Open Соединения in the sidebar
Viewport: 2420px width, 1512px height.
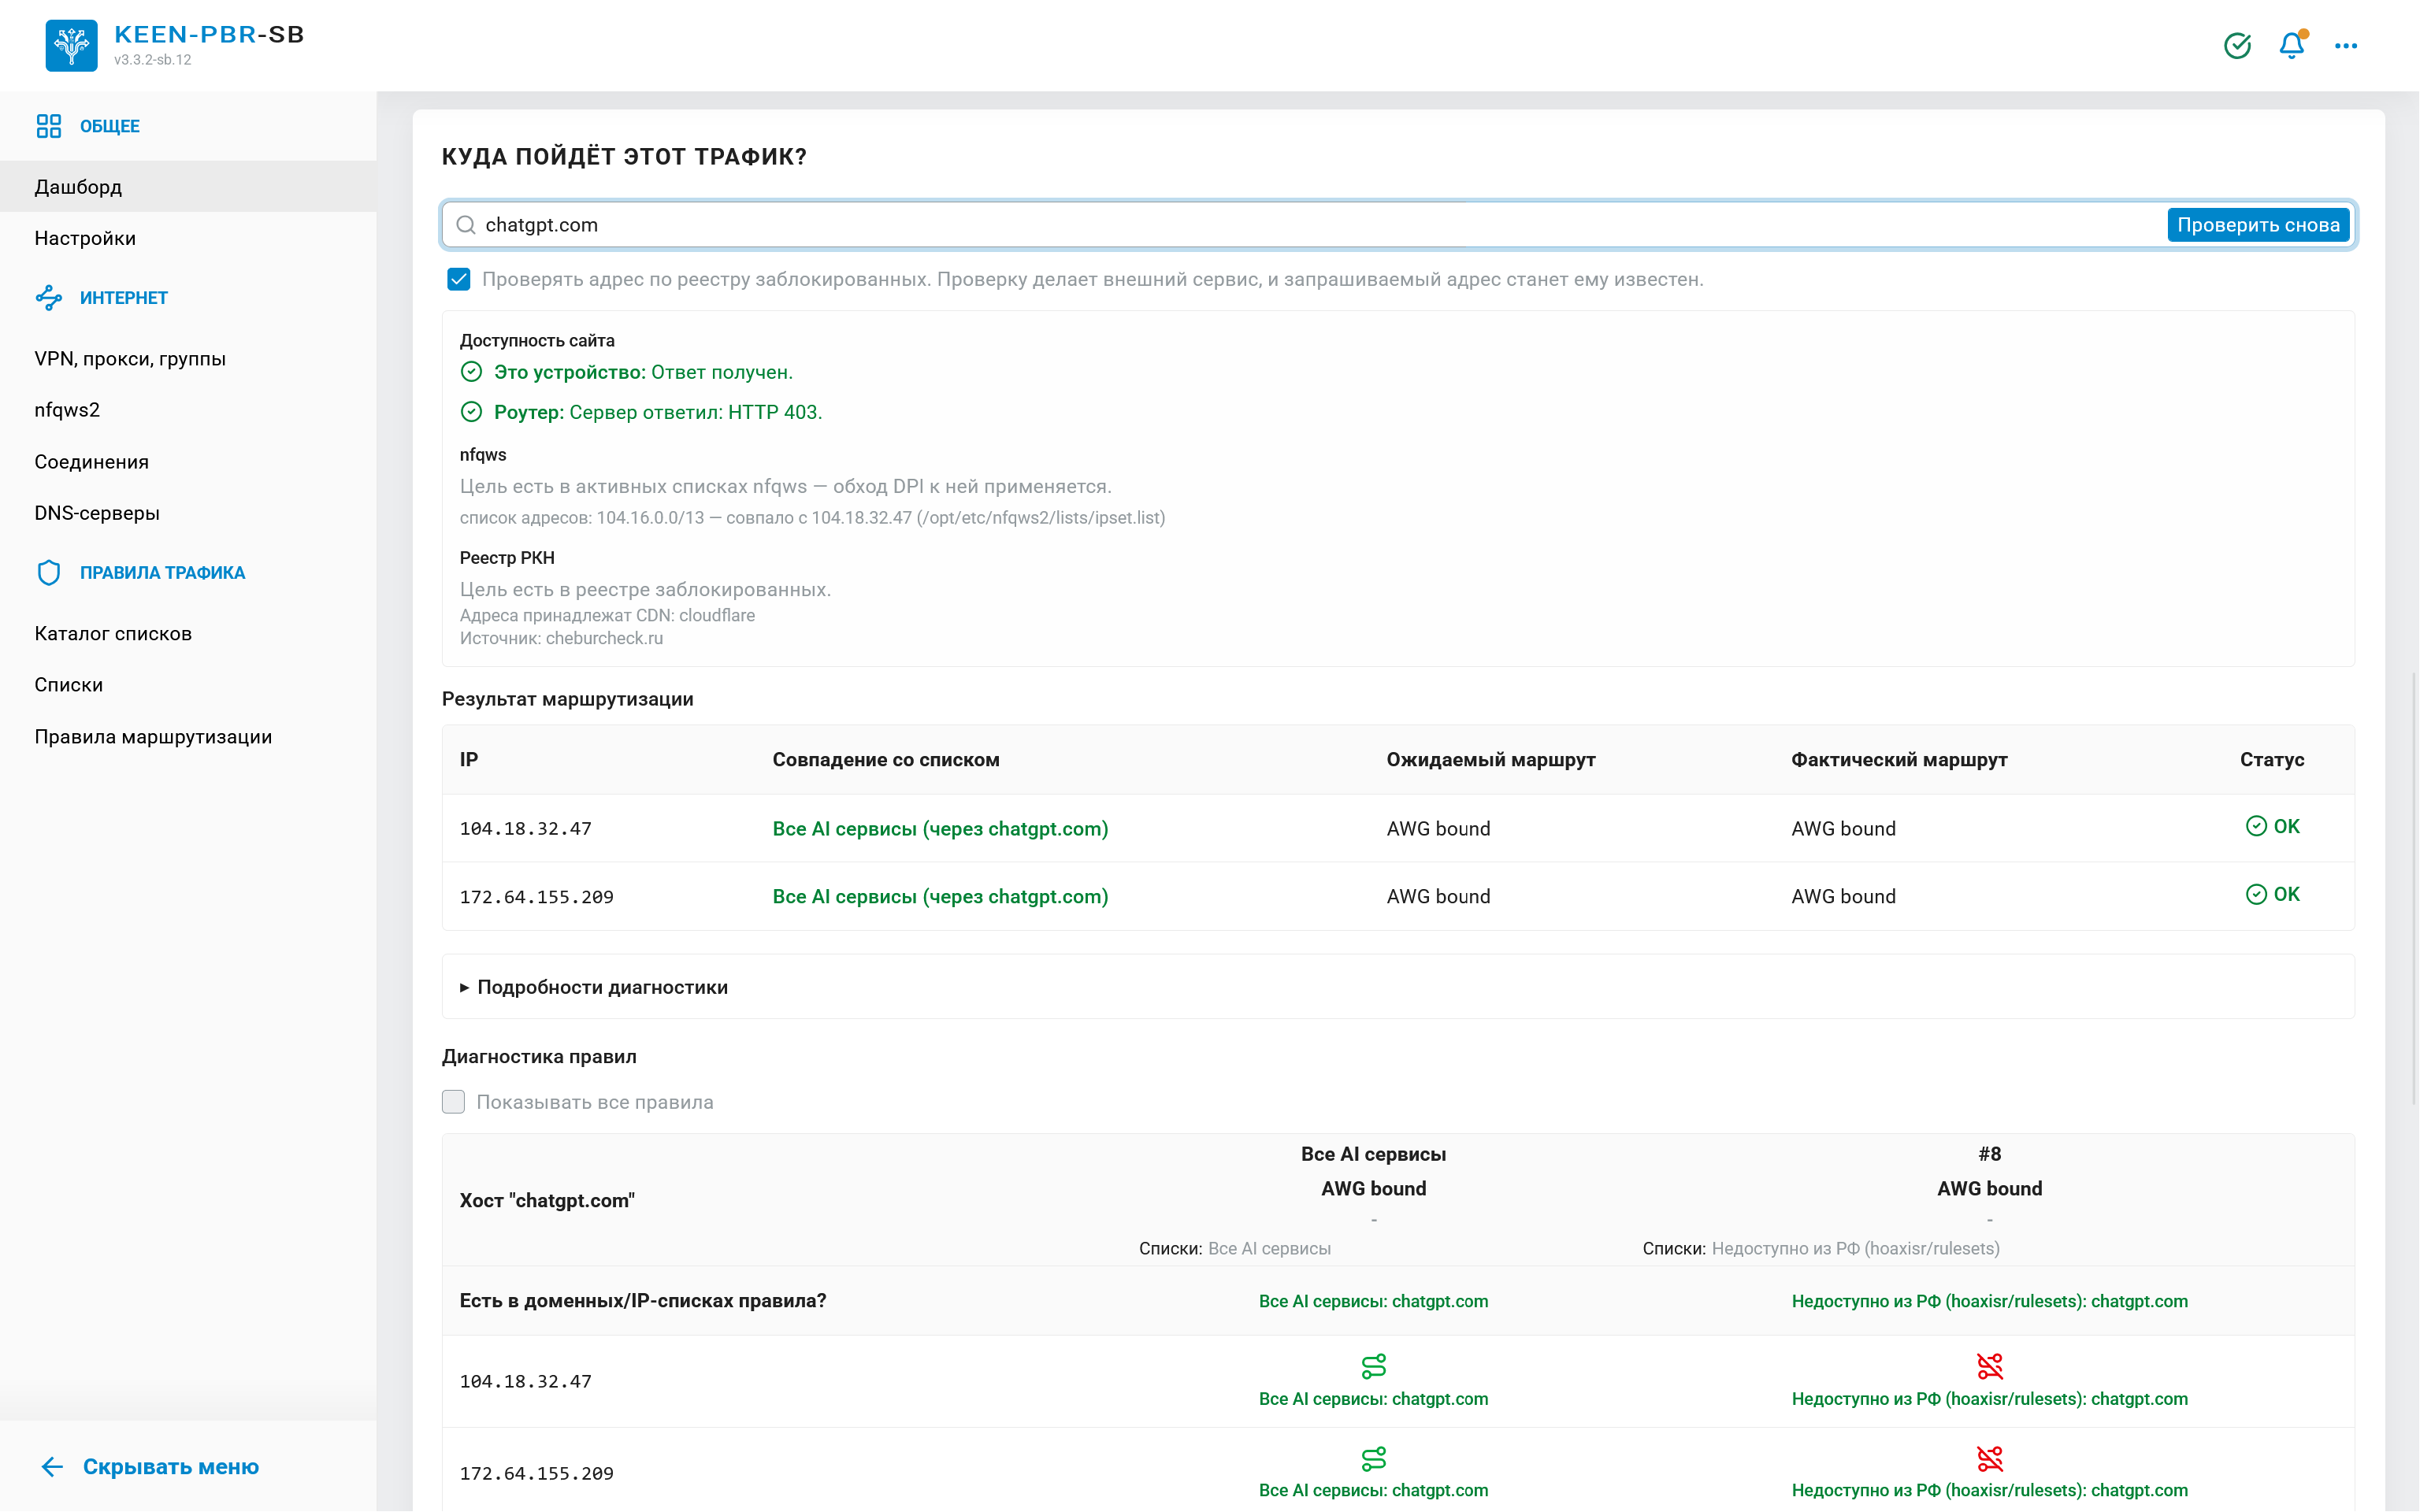[188, 462]
